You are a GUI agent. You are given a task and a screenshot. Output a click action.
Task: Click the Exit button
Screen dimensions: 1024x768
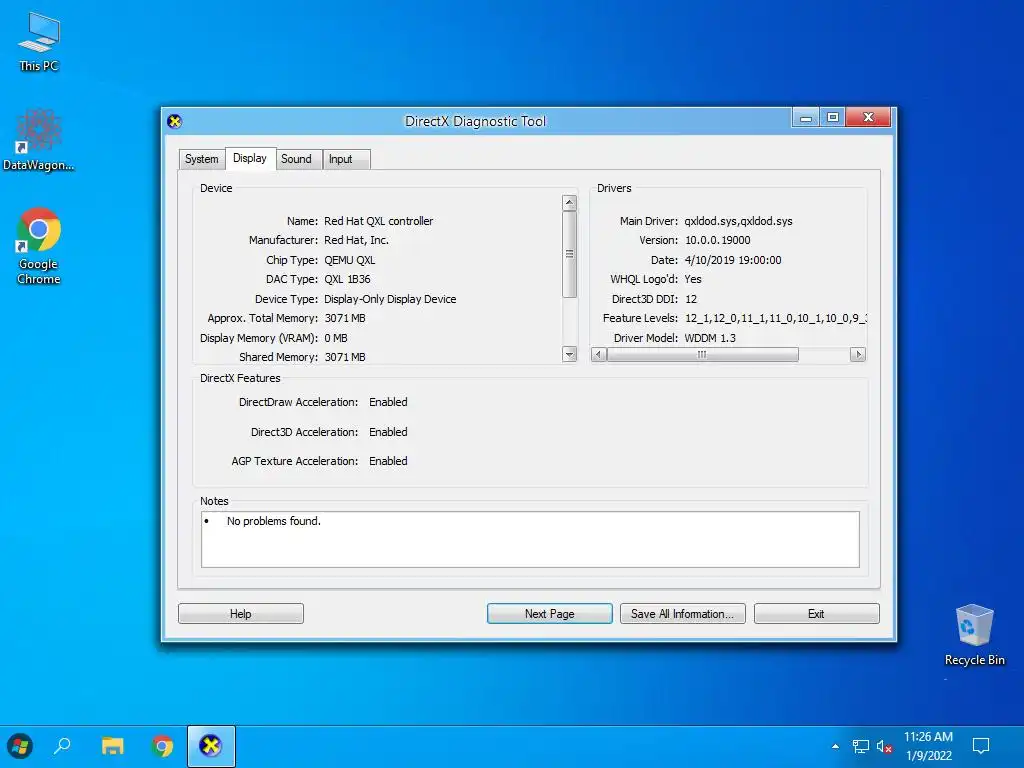(x=816, y=614)
